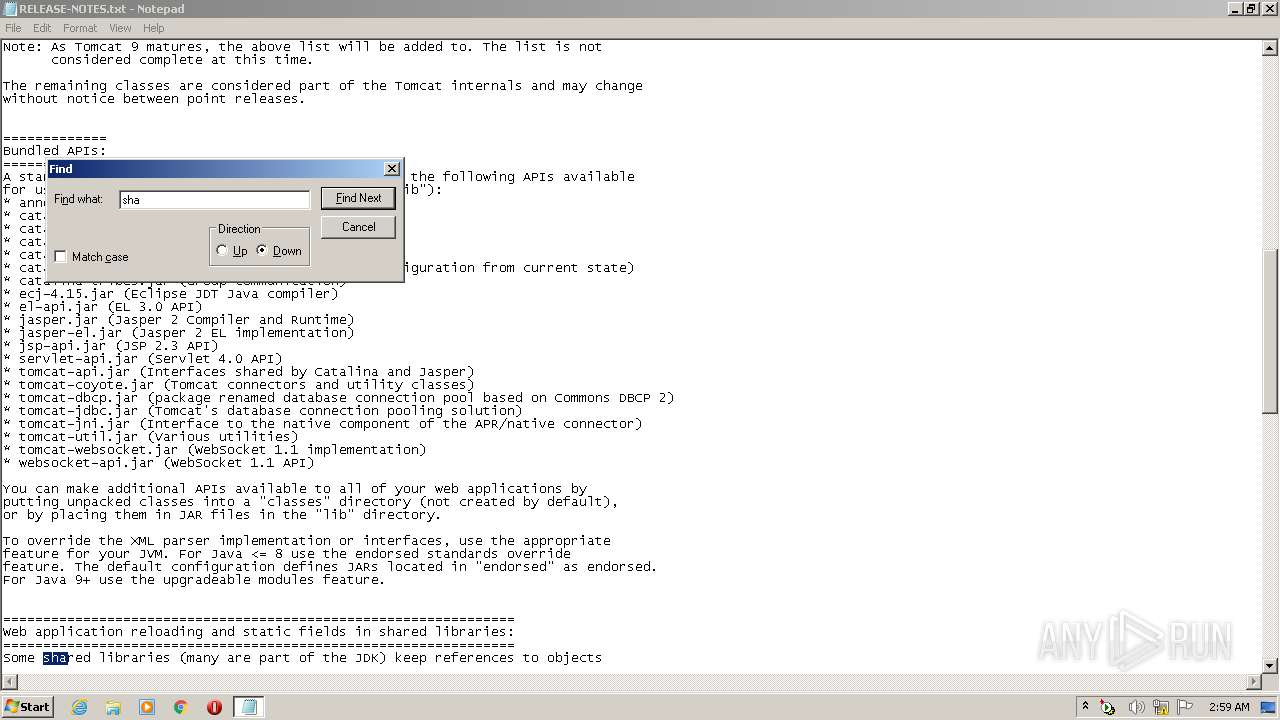
Task: Launch Google Chrome from the taskbar
Action: tap(181, 707)
